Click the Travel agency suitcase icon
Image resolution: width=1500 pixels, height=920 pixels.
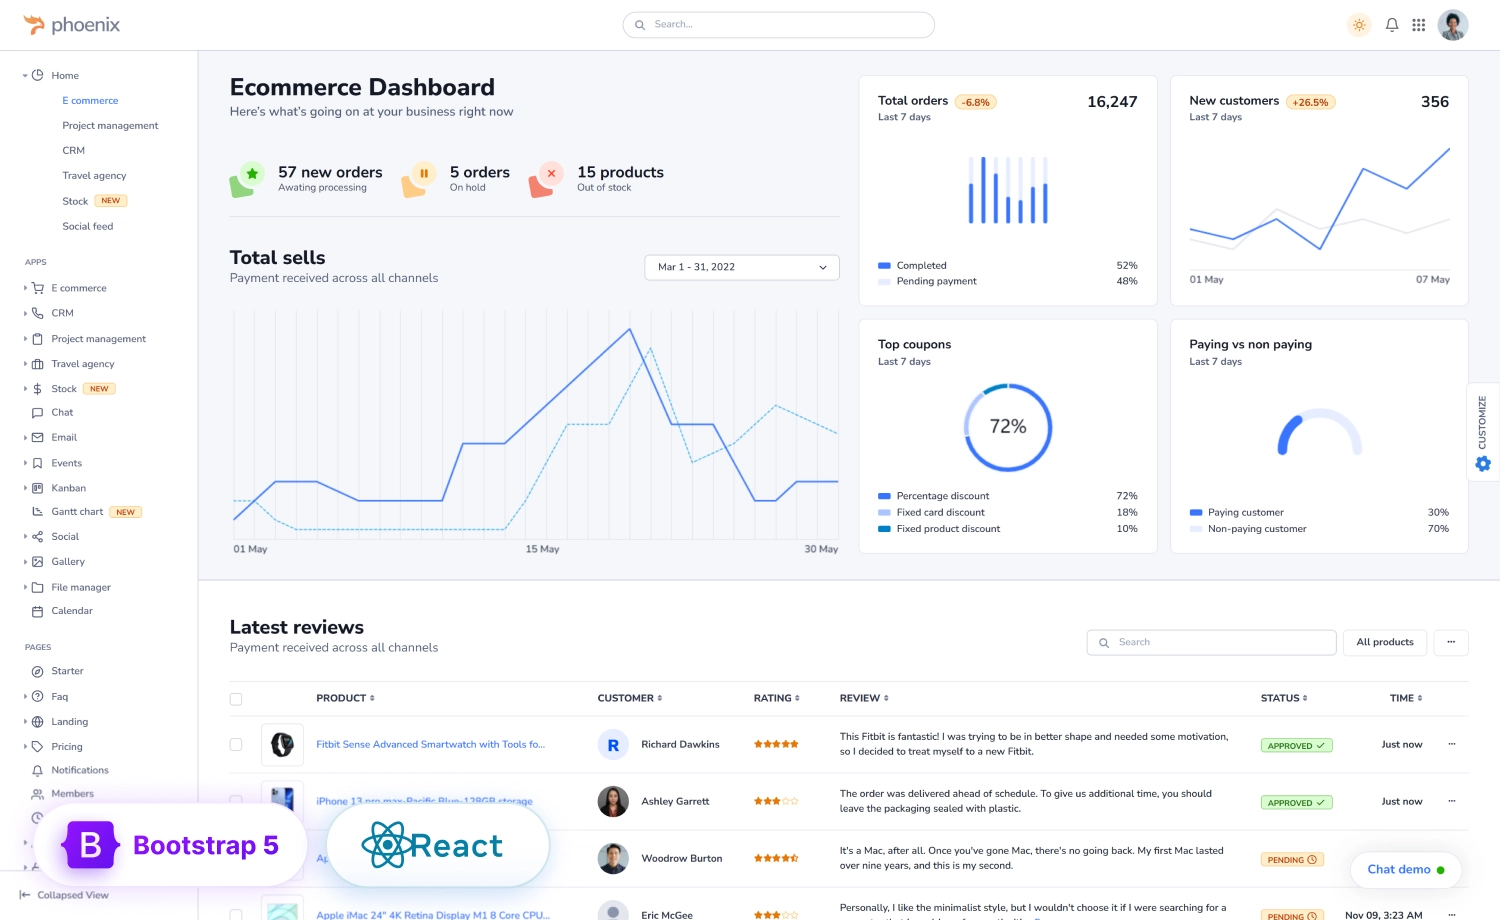coord(38,364)
